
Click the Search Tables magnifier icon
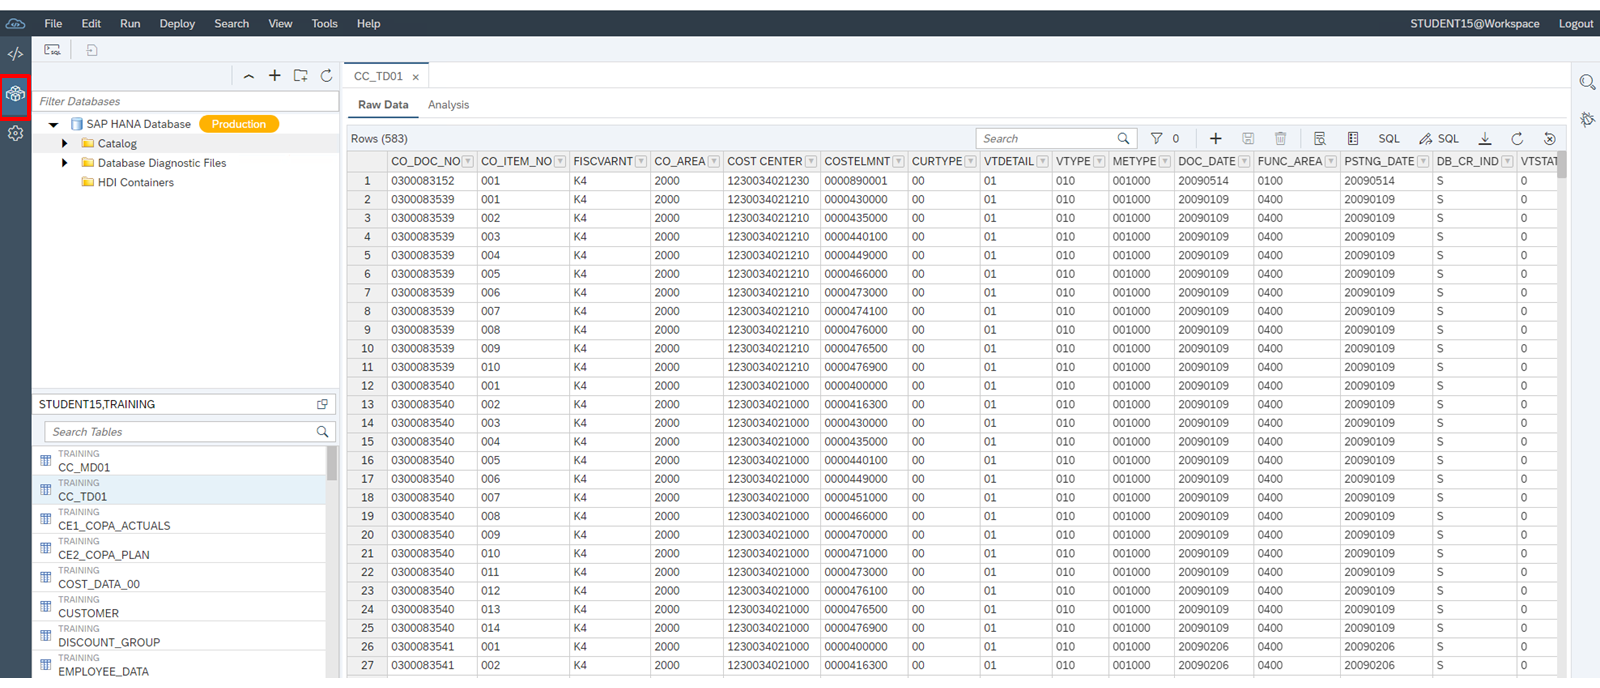tap(322, 432)
